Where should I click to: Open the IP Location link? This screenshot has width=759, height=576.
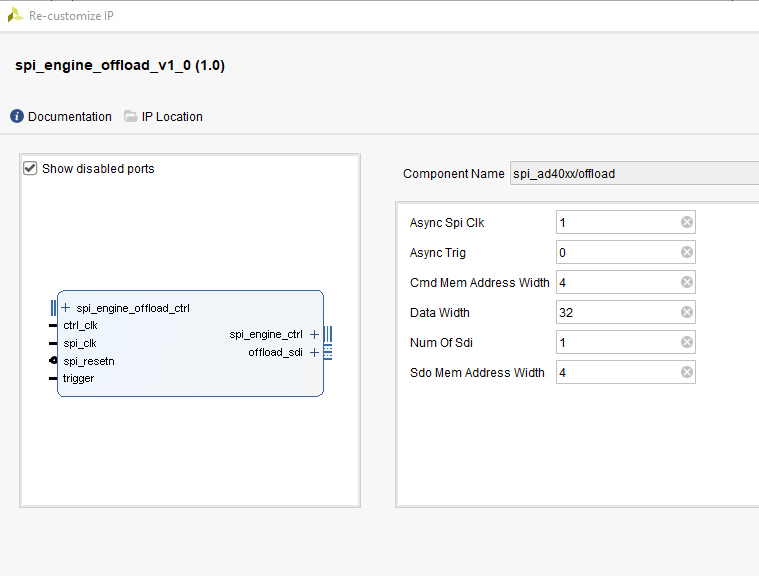tap(172, 117)
